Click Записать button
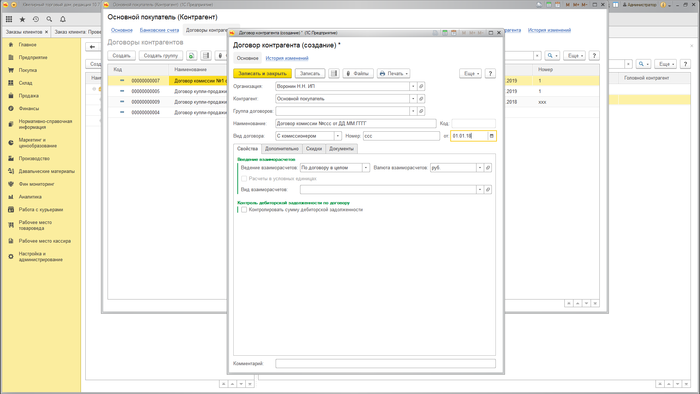700x394 pixels. 310,74
